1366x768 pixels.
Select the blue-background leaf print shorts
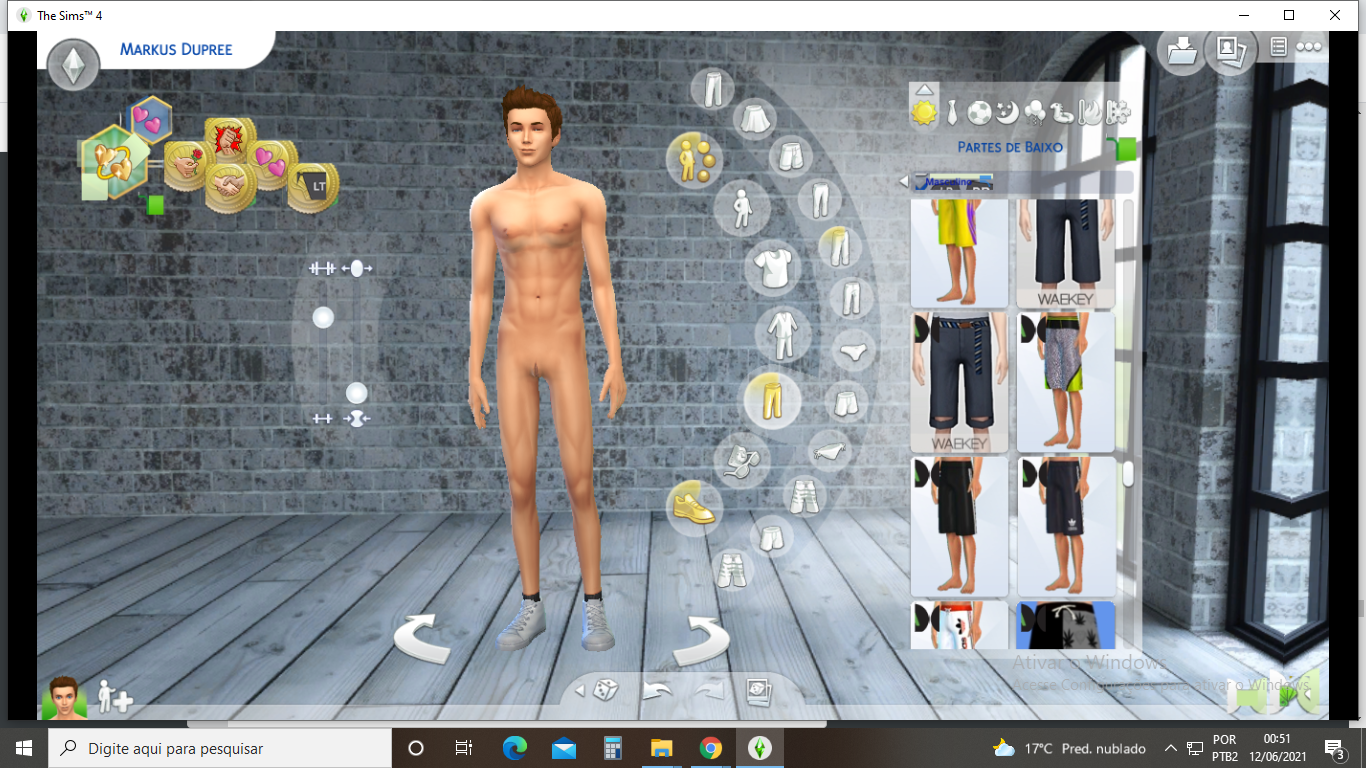(1066, 625)
